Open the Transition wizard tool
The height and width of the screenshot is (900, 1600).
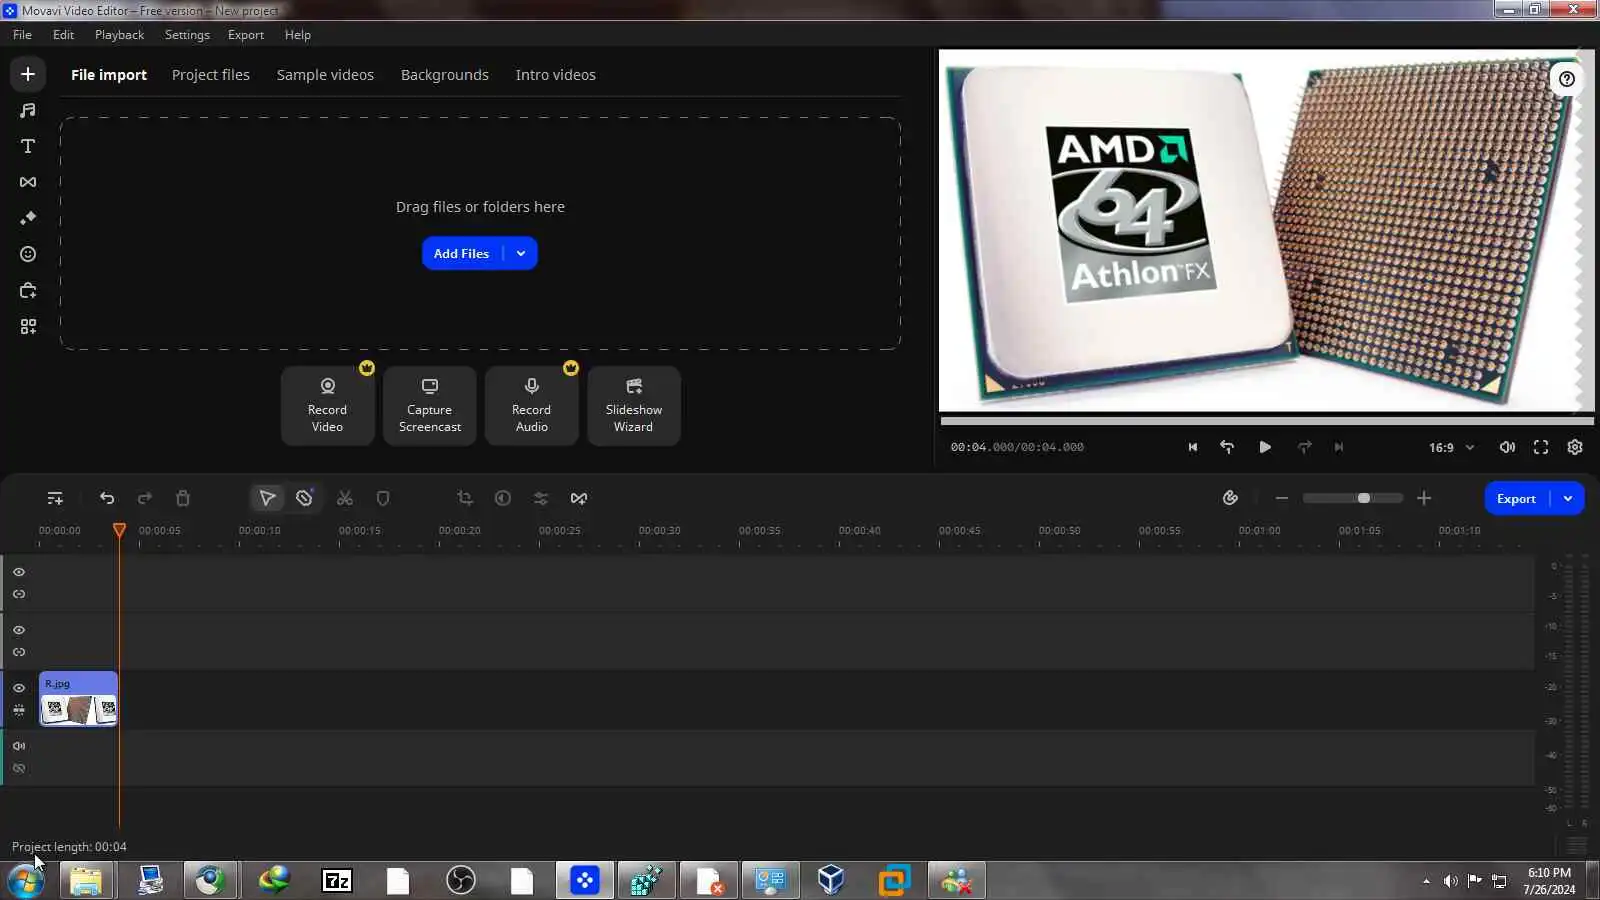point(579,498)
